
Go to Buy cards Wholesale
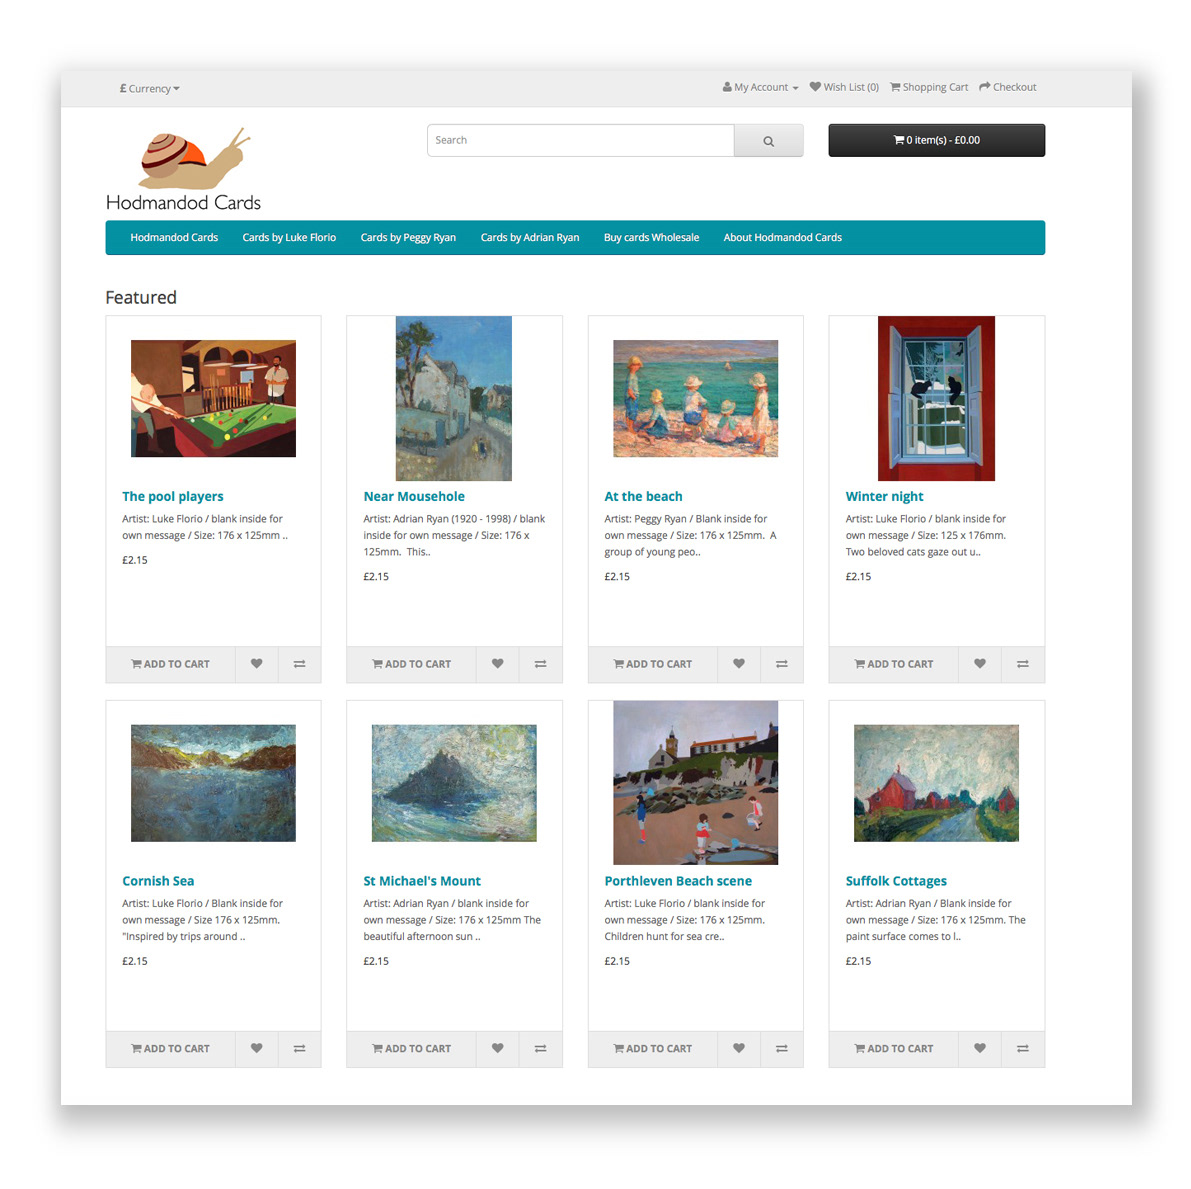point(651,238)
